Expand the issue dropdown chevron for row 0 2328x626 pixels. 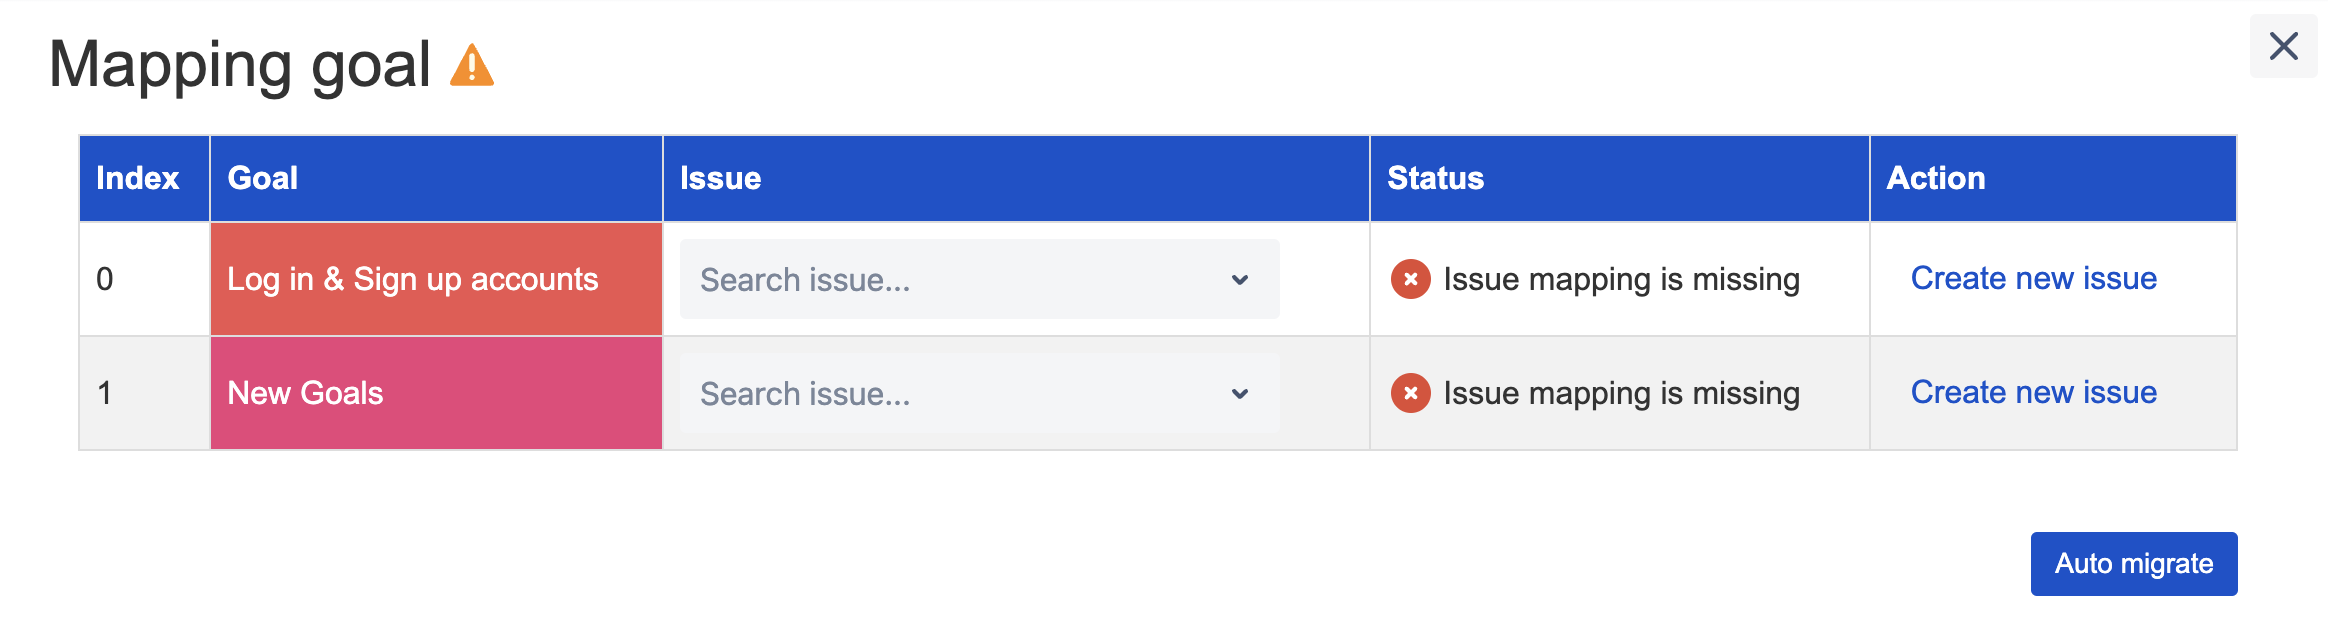point(1240,280)
